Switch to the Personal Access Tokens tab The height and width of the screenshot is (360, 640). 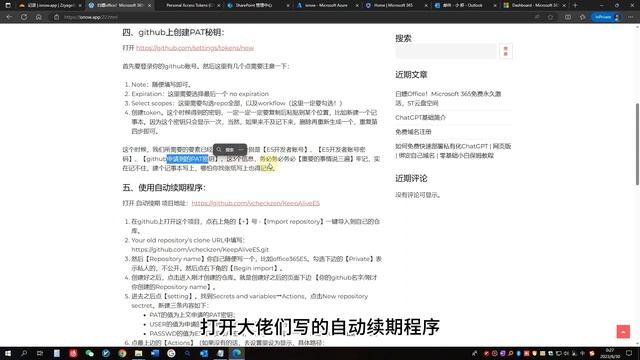190,5
